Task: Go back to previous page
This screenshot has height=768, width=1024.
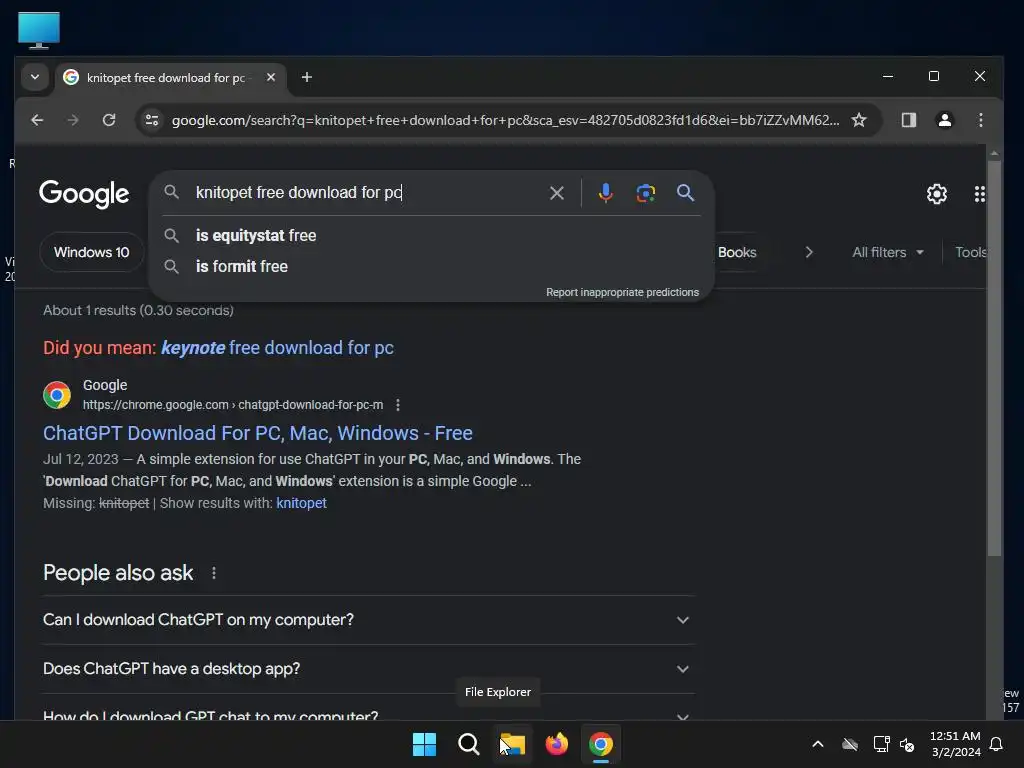Action: coord(37,120)
